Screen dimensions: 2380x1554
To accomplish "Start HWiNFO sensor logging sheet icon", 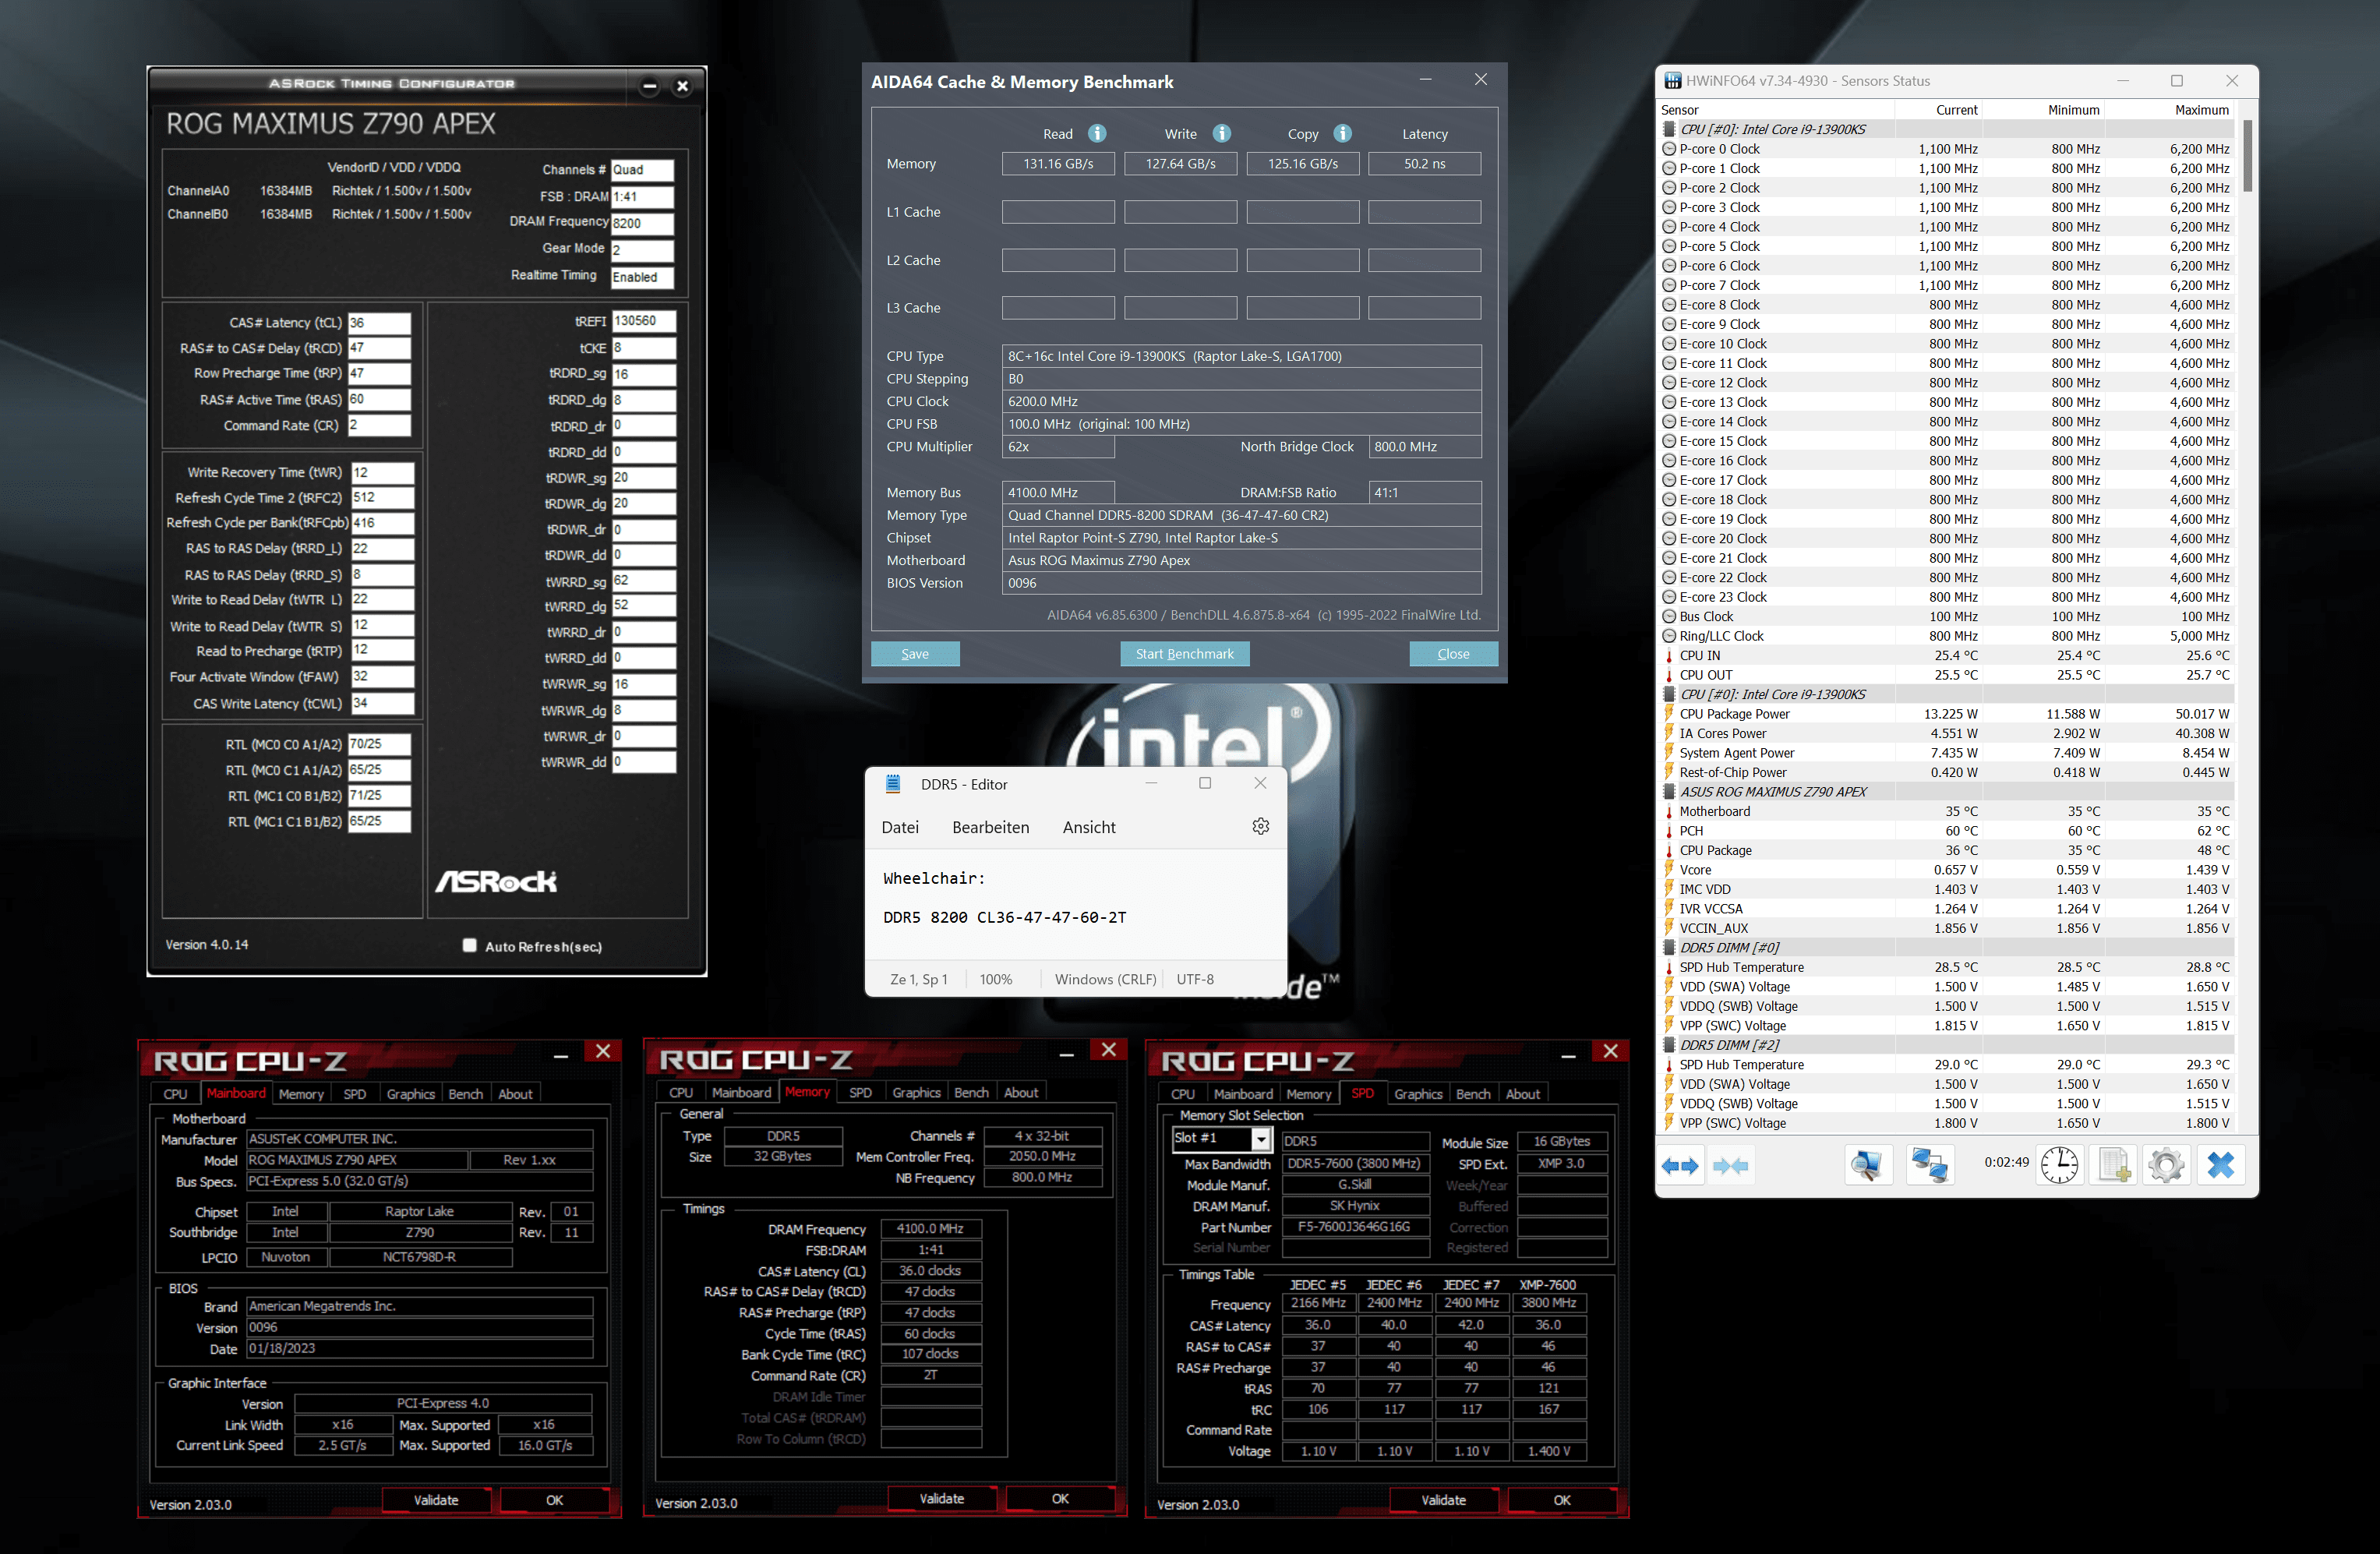I will tap(2113, 1166).
